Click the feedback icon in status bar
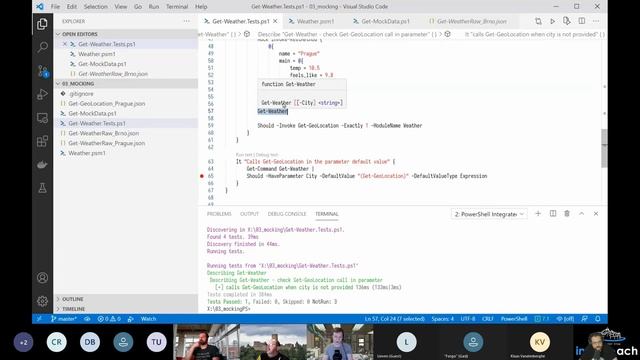Screen dimensions: 640x360 (x=584, y=319)
